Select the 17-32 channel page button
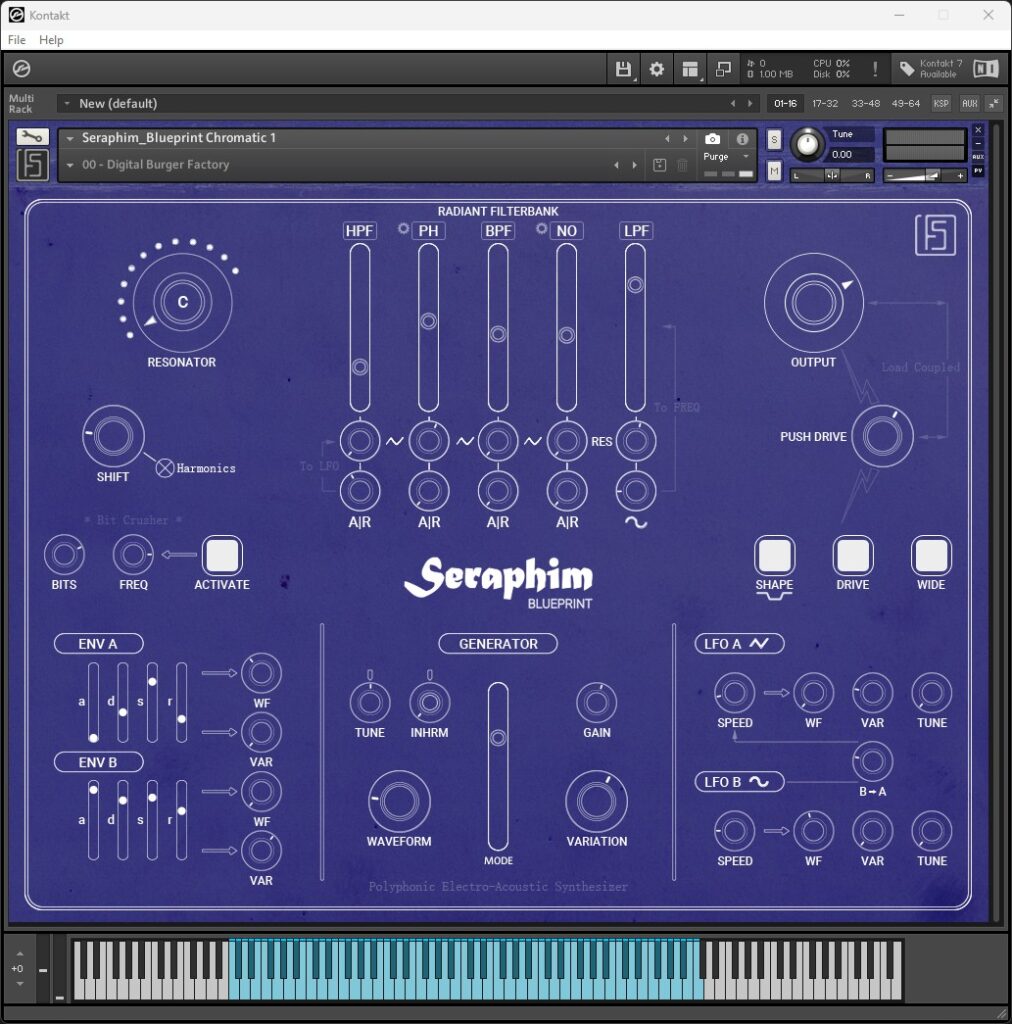The width and height of the screenshot is (1012, 1024). (825, 103)
